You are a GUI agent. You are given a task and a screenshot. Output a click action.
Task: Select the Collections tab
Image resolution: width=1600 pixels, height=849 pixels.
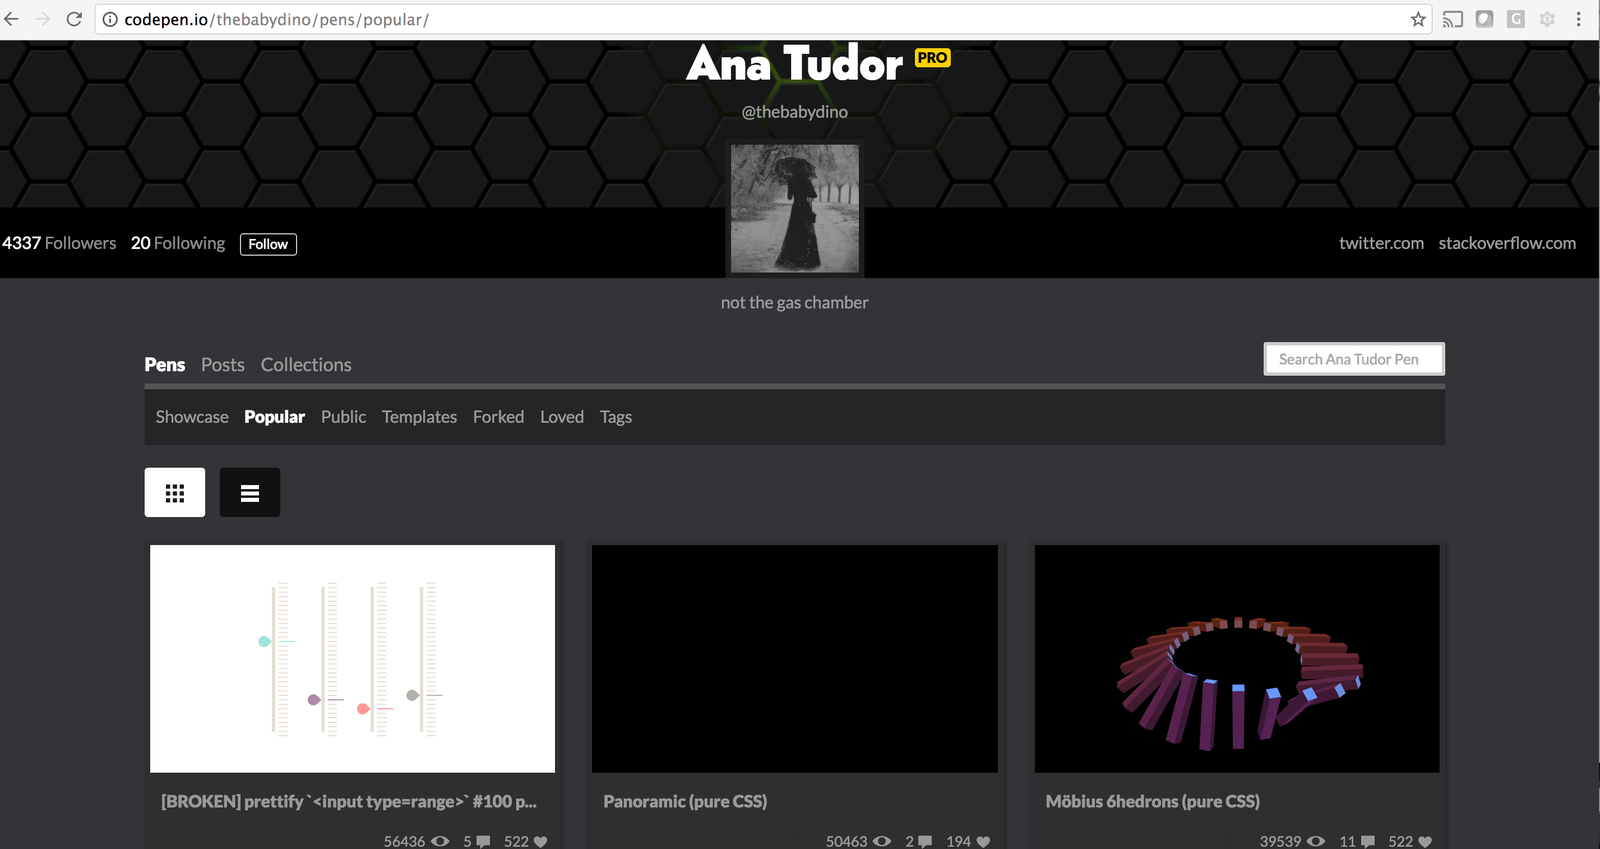click(x=306, y=365)
